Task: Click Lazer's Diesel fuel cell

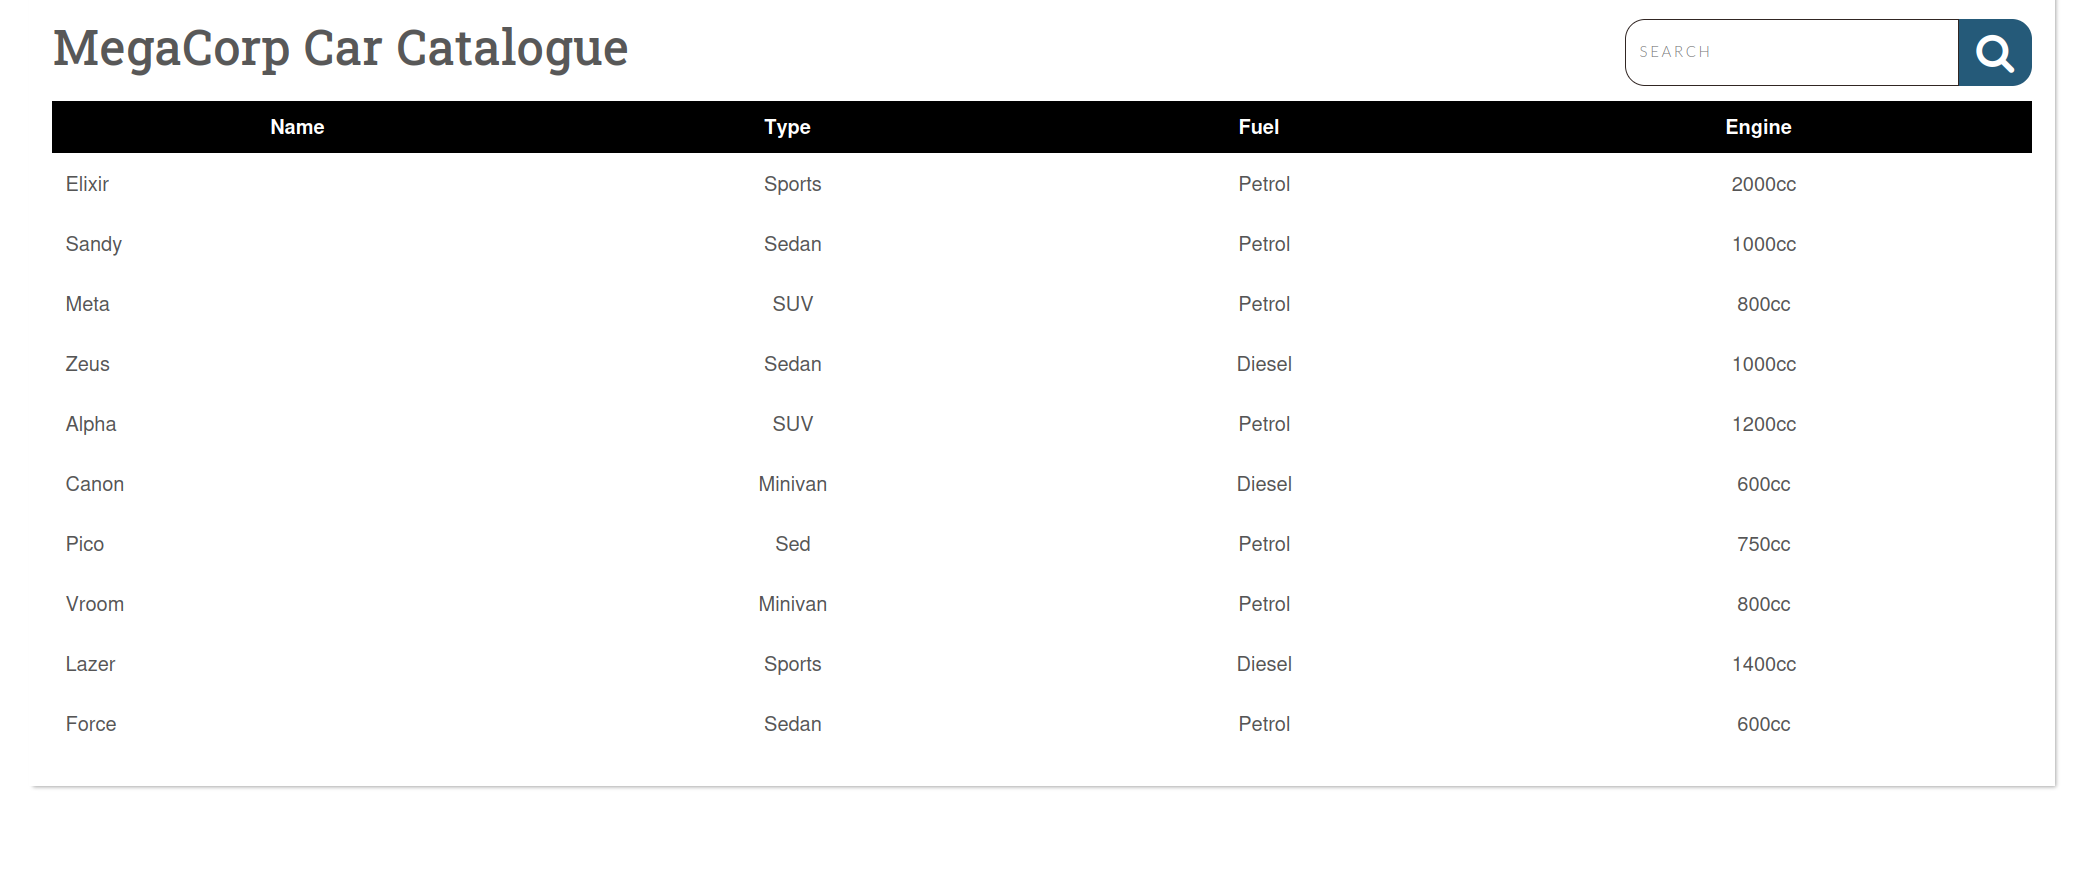Action: coord(1264,664)
